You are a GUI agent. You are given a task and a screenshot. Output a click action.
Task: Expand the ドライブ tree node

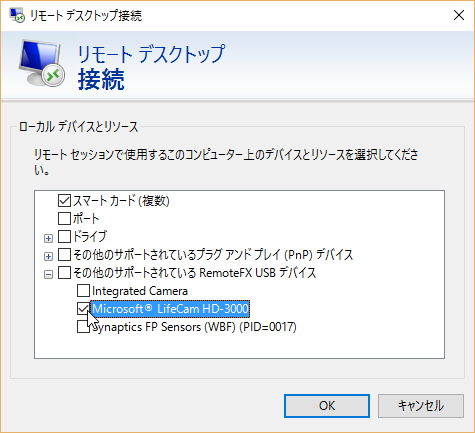click(48, 238)
